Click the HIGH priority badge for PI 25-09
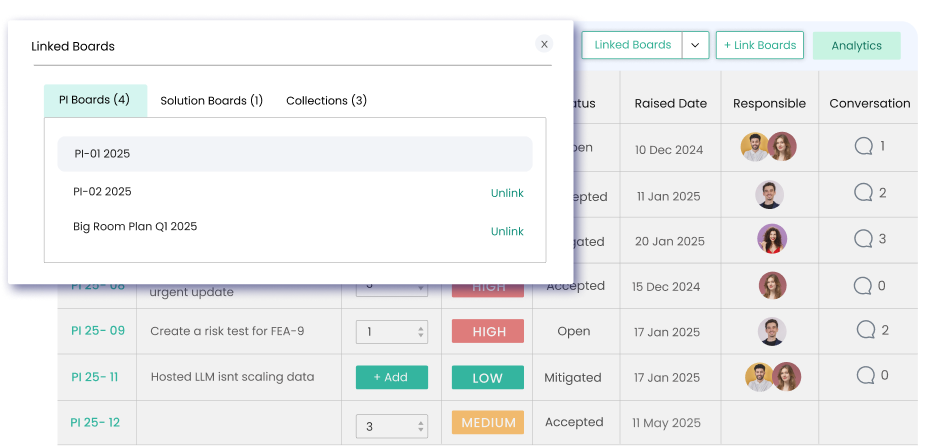 489,331
